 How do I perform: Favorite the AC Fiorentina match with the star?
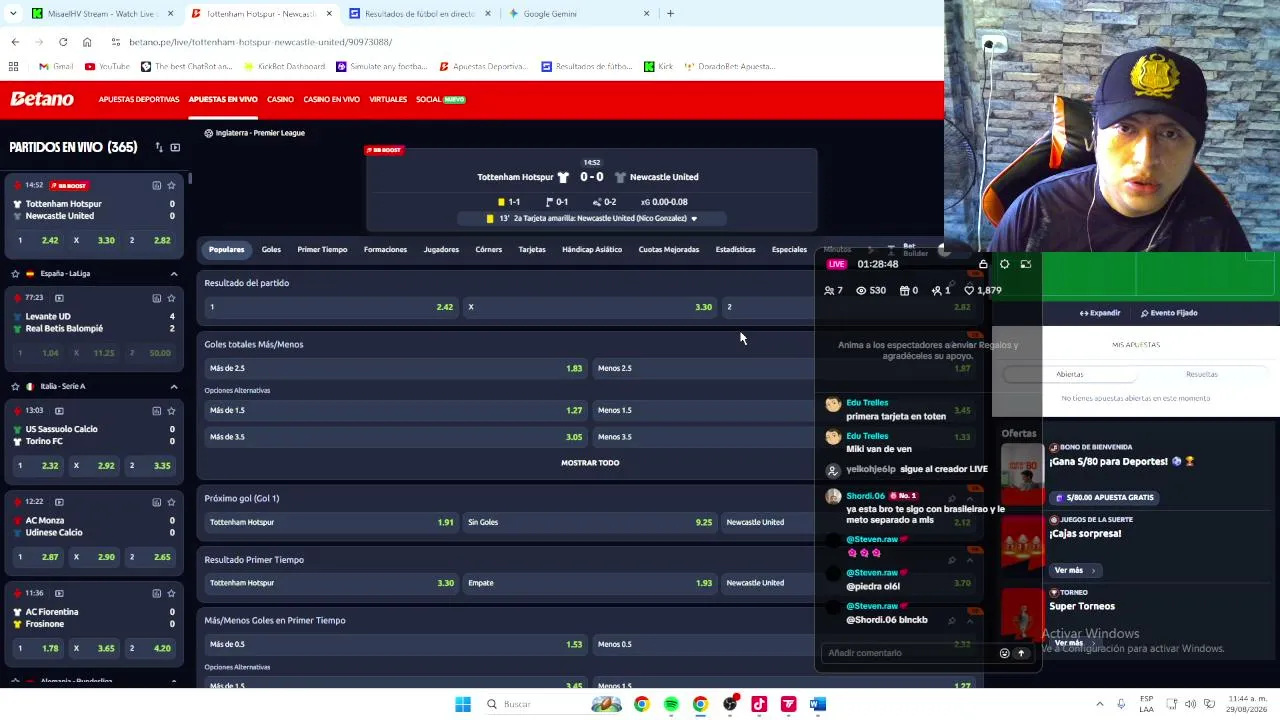171,594
